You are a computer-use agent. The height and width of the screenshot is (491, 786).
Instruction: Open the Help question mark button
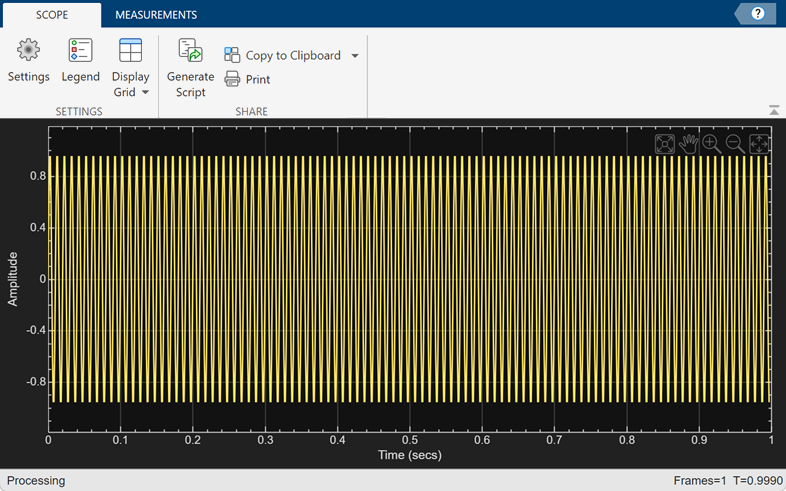(758, 14)
